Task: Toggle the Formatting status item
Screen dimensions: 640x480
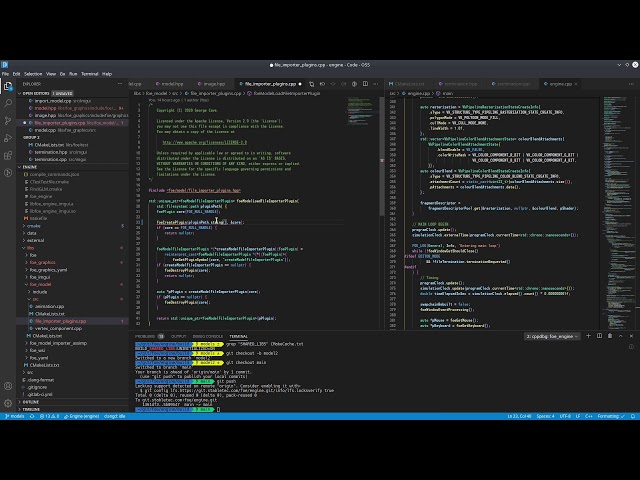Action: pos(611,416)
